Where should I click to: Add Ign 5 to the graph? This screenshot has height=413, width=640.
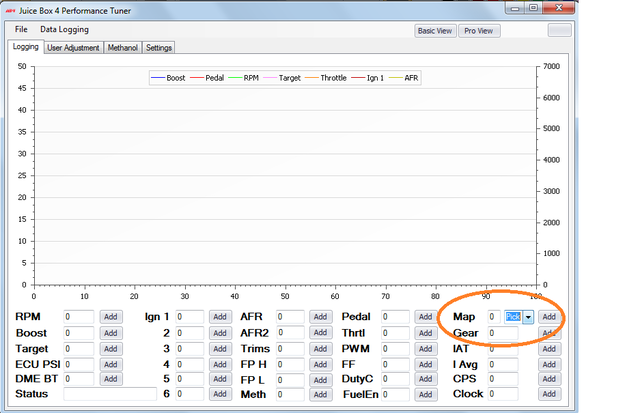[x=220, y=379]
